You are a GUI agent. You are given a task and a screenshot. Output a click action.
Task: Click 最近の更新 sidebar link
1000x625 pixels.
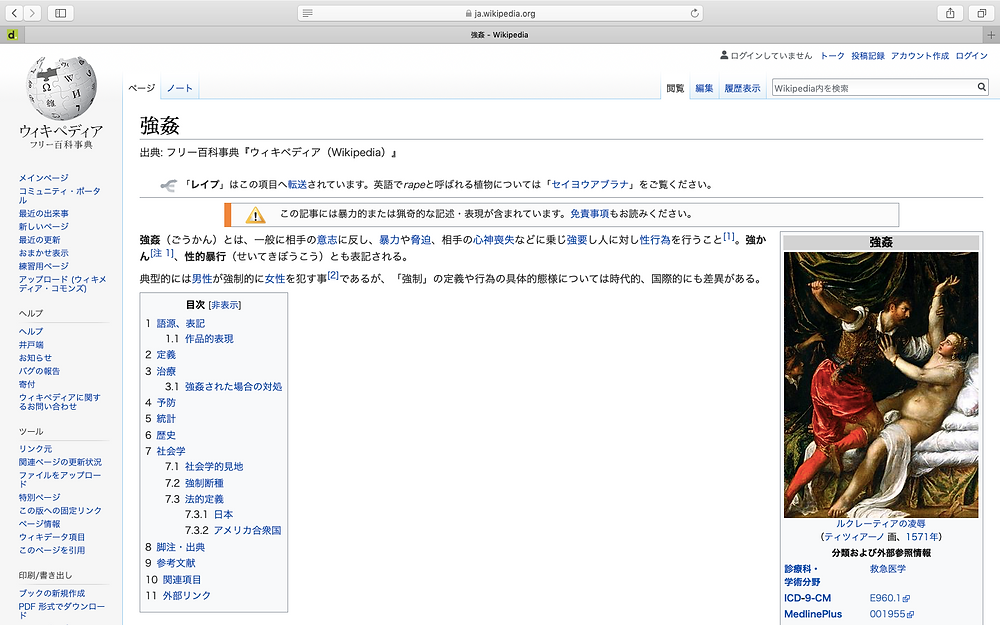point(40,240)
